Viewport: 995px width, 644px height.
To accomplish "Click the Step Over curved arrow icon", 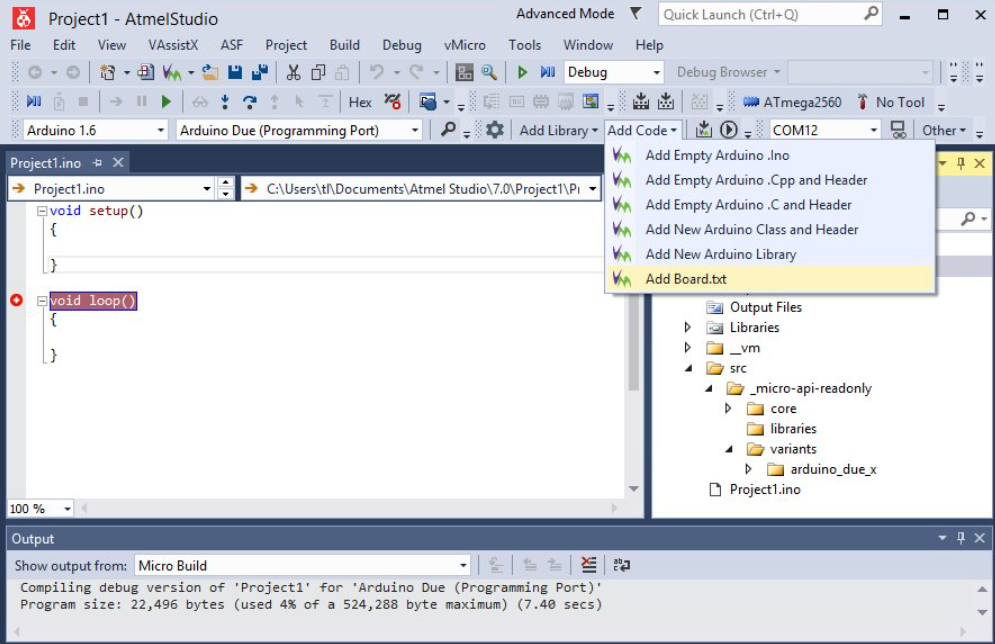I will coord(249,102).
